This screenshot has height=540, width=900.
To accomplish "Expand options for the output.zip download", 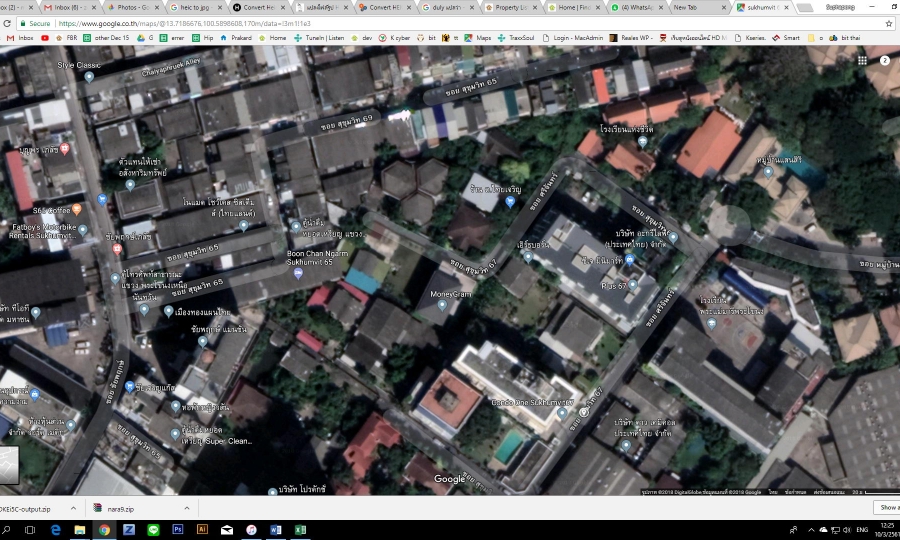I will click(x=73, y=508).
